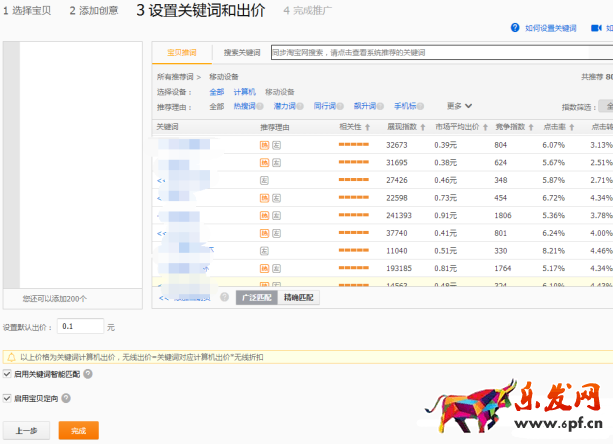Image resolution: width=613 pixels, height=444 pixels.
Task: Click help icon beside 启用宝贝定向
Action: click(66, 398)
